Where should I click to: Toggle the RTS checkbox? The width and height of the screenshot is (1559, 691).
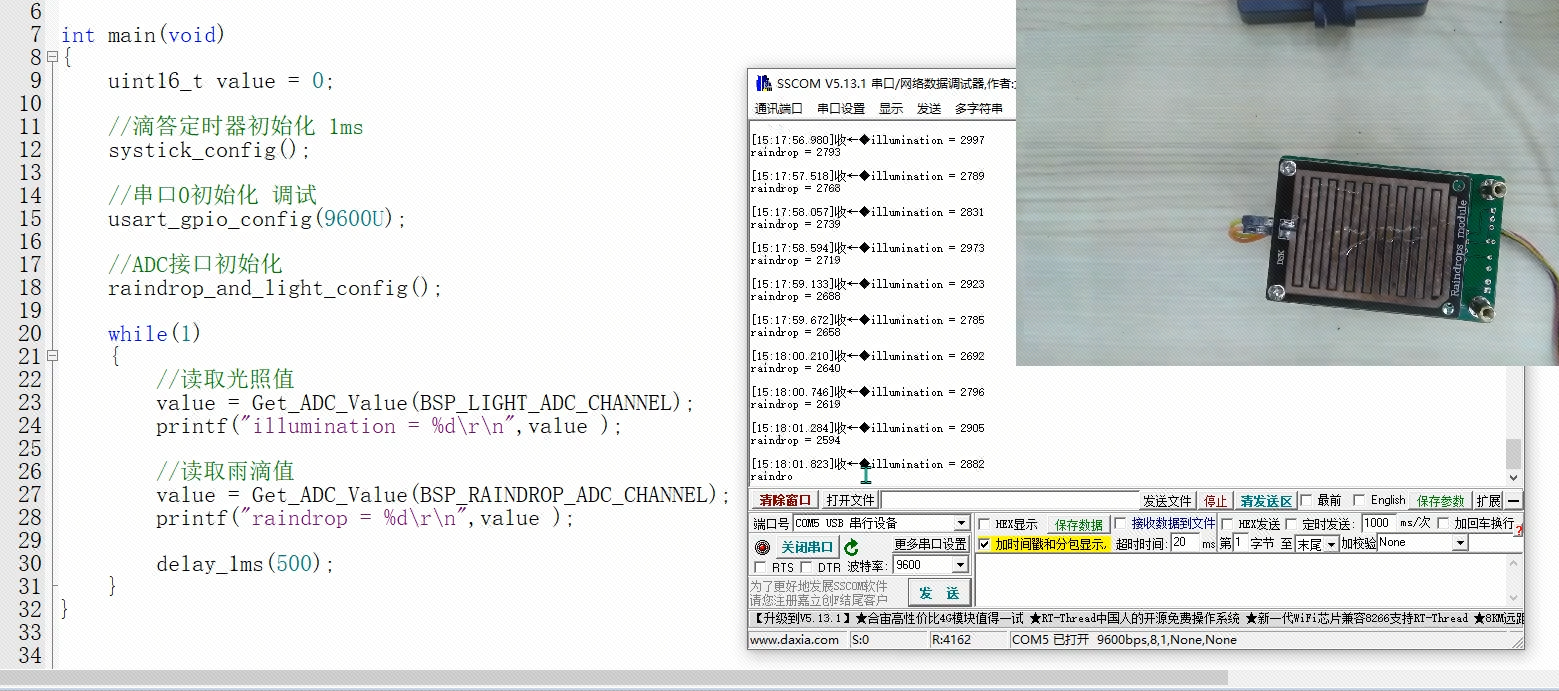[760, 567]
